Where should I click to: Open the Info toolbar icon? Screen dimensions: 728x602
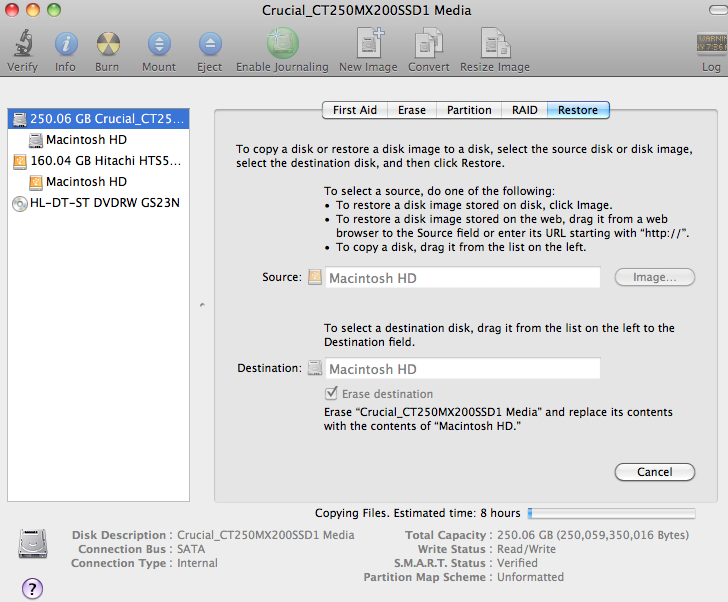click(65, 44)
